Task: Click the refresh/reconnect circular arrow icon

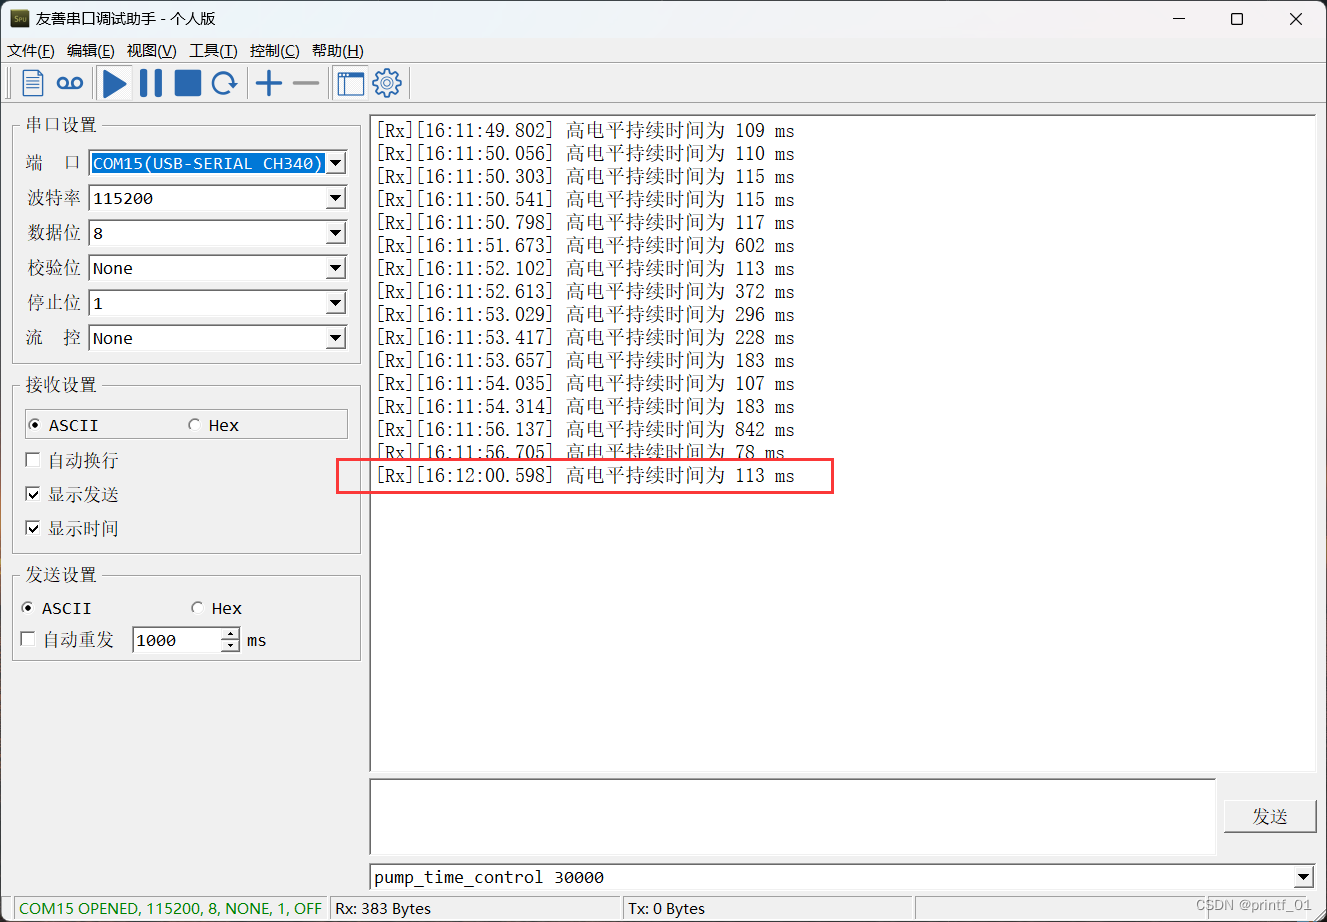Action: [x=224, y=83]
